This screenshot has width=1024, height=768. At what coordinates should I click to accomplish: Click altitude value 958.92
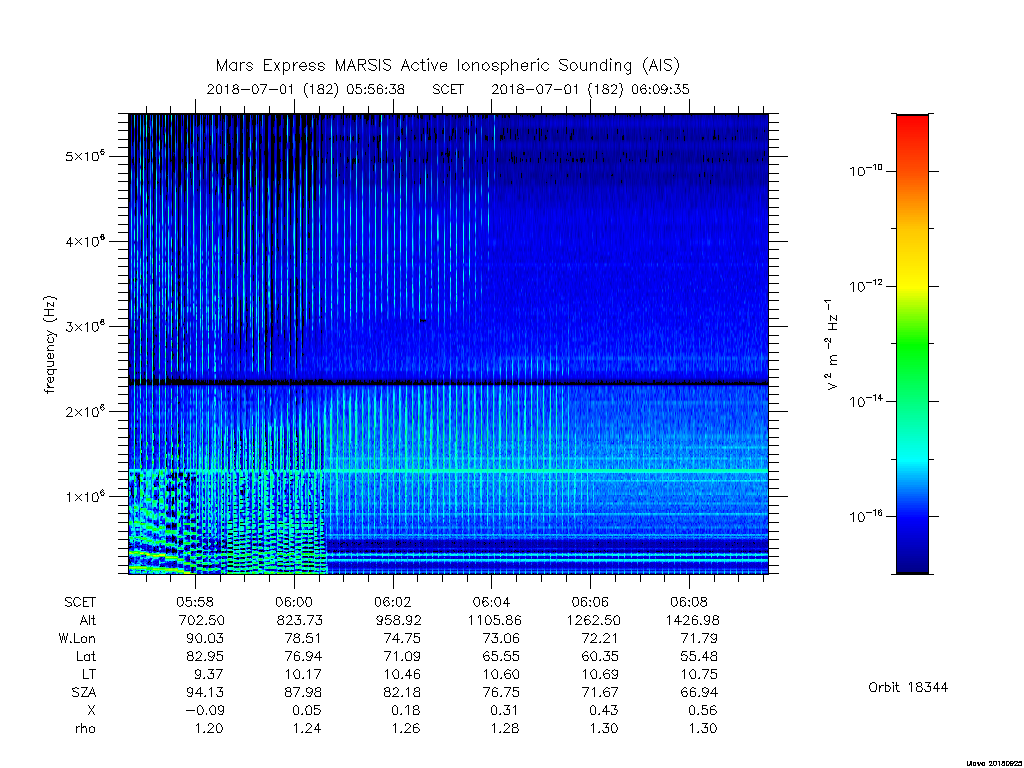pos(398,620)
